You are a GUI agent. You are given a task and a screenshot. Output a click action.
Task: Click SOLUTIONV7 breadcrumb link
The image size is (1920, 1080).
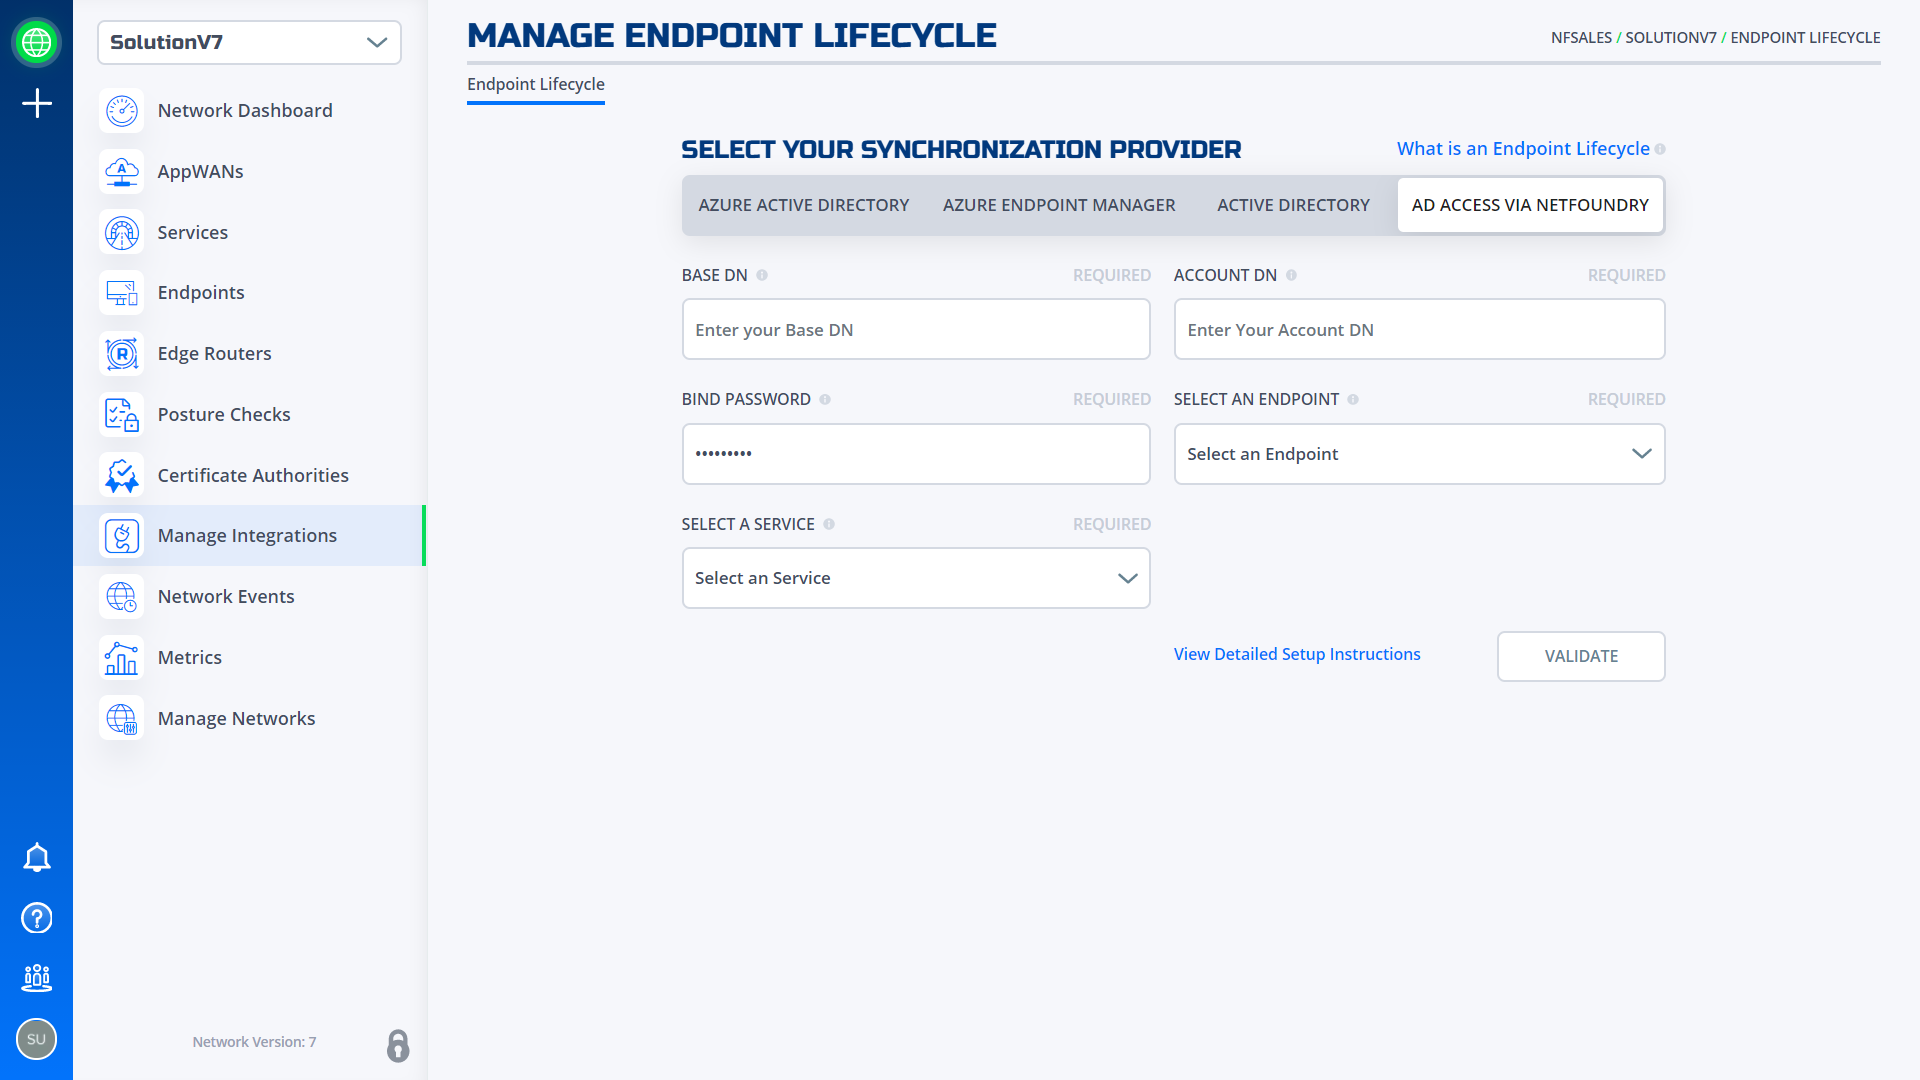click(x=1670, y=38)
